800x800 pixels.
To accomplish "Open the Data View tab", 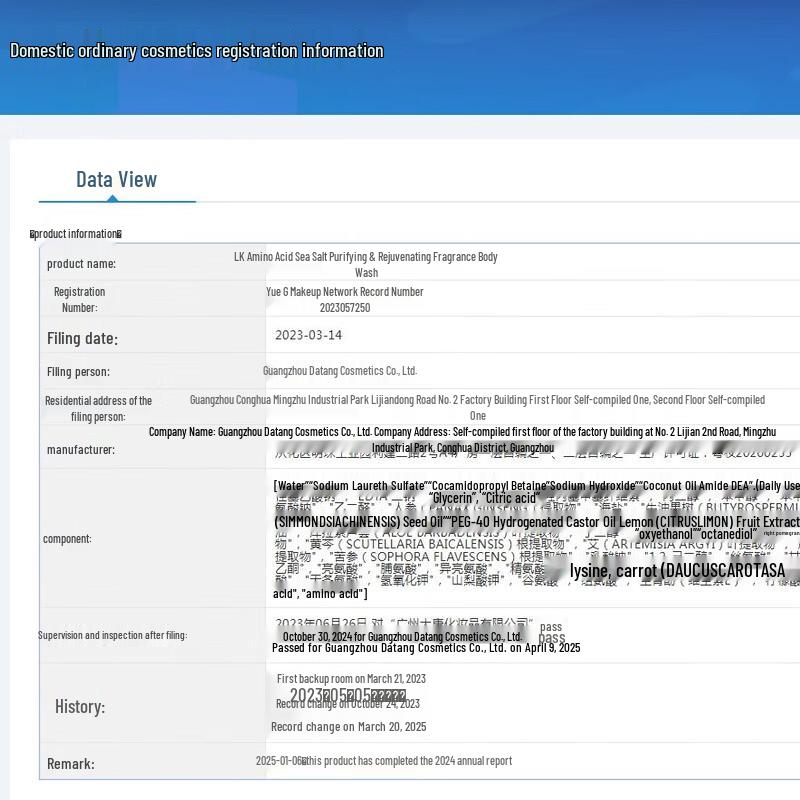I will [116, 180].
